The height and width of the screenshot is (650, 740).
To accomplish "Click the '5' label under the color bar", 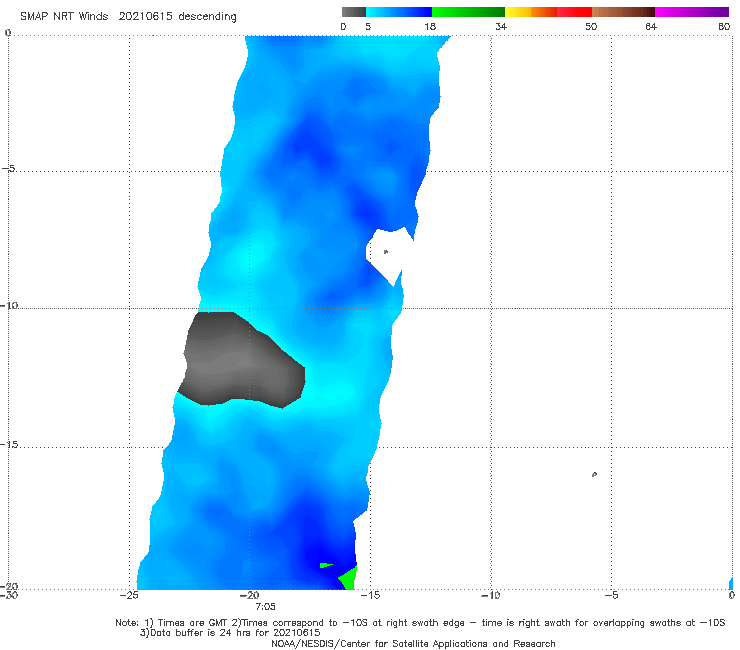I will pyautogui.click(x=368, y=26).
